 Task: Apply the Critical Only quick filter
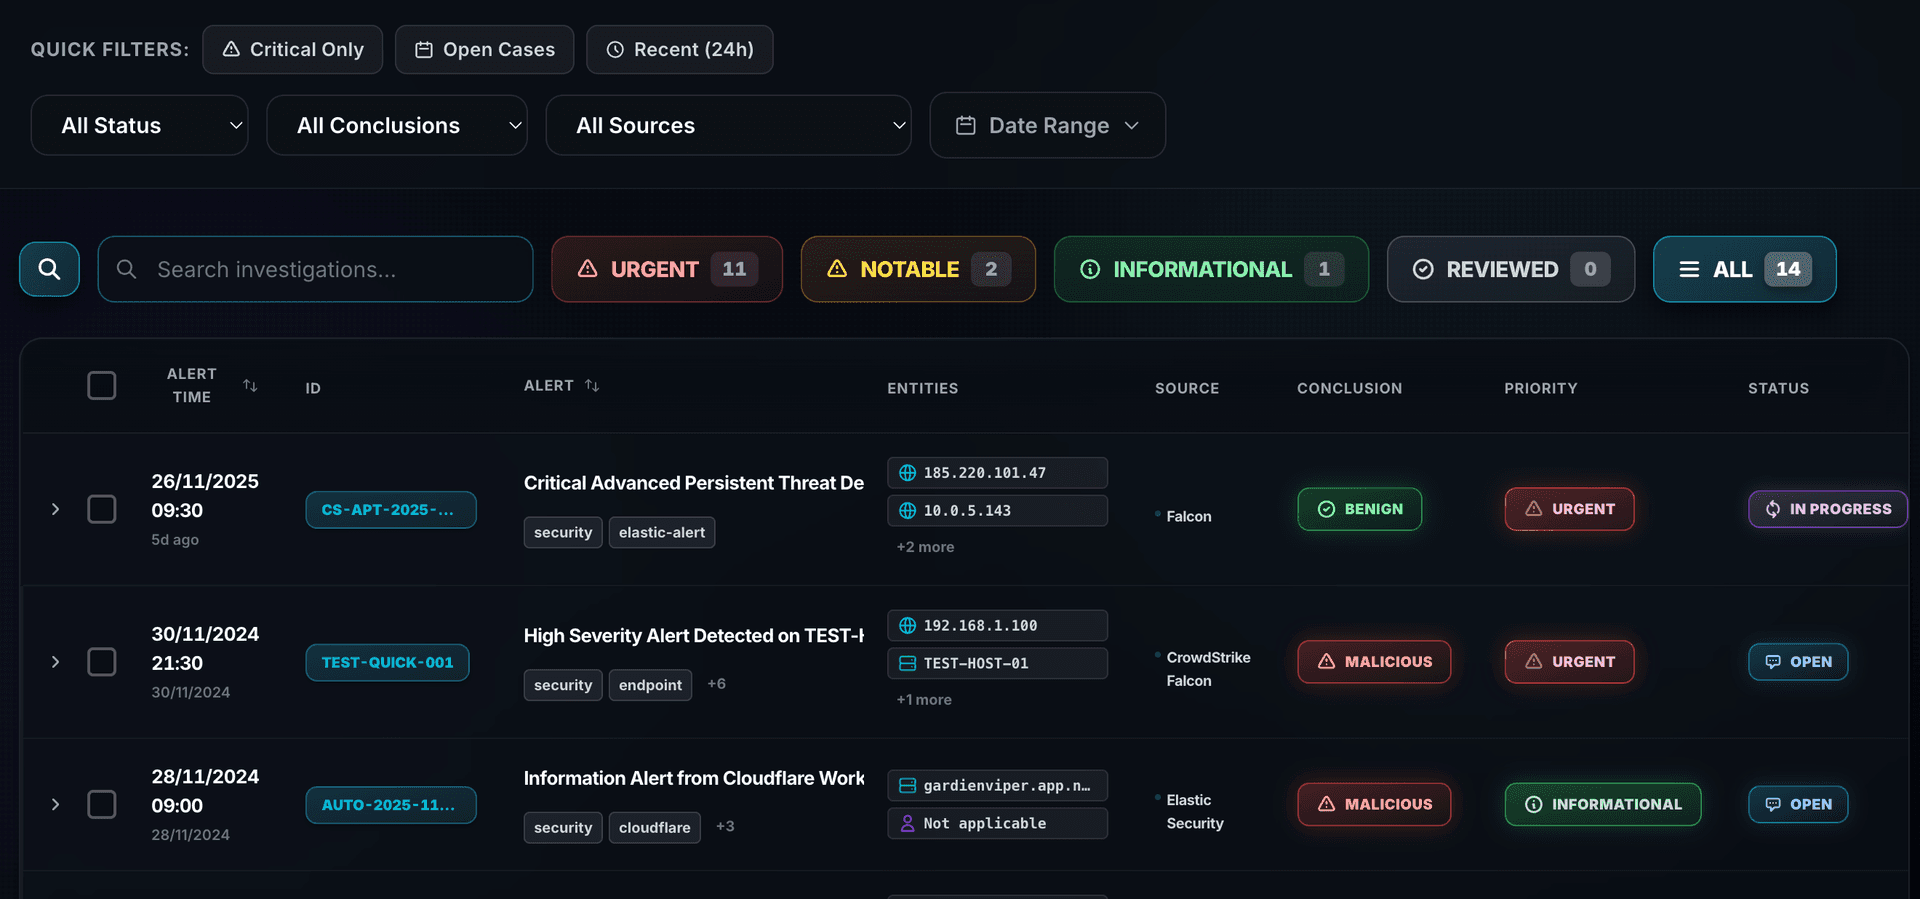pyautogui.click(x=293, y=50)
